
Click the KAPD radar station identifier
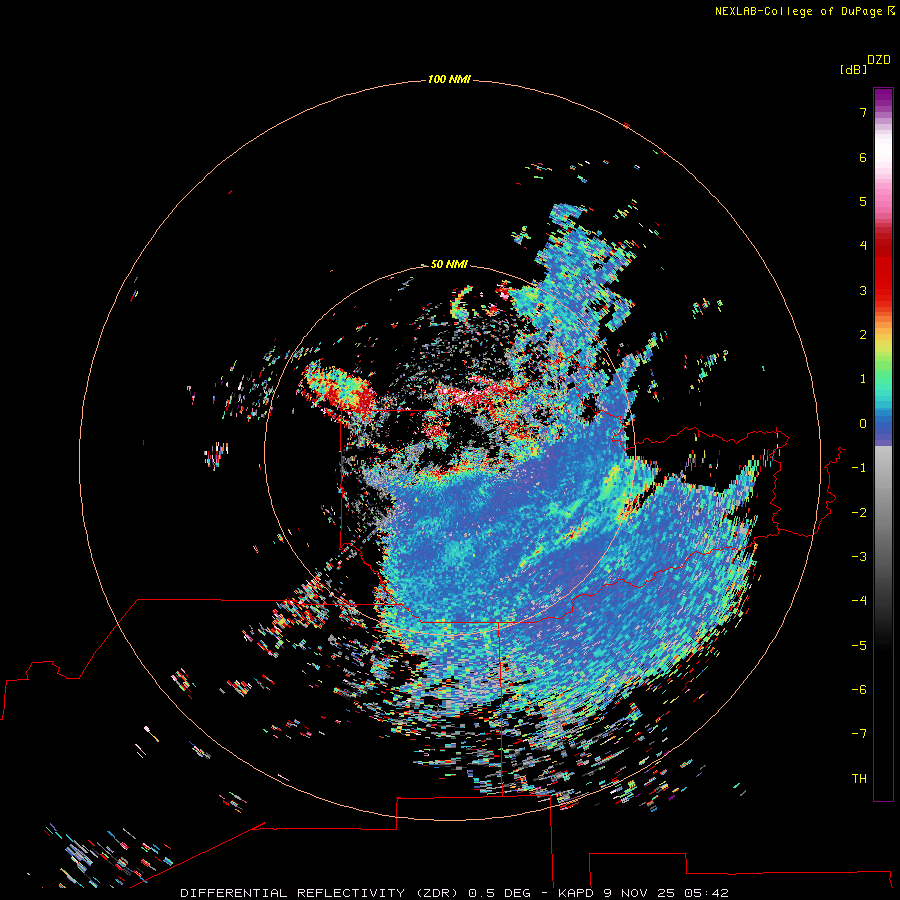coord(578,893)
